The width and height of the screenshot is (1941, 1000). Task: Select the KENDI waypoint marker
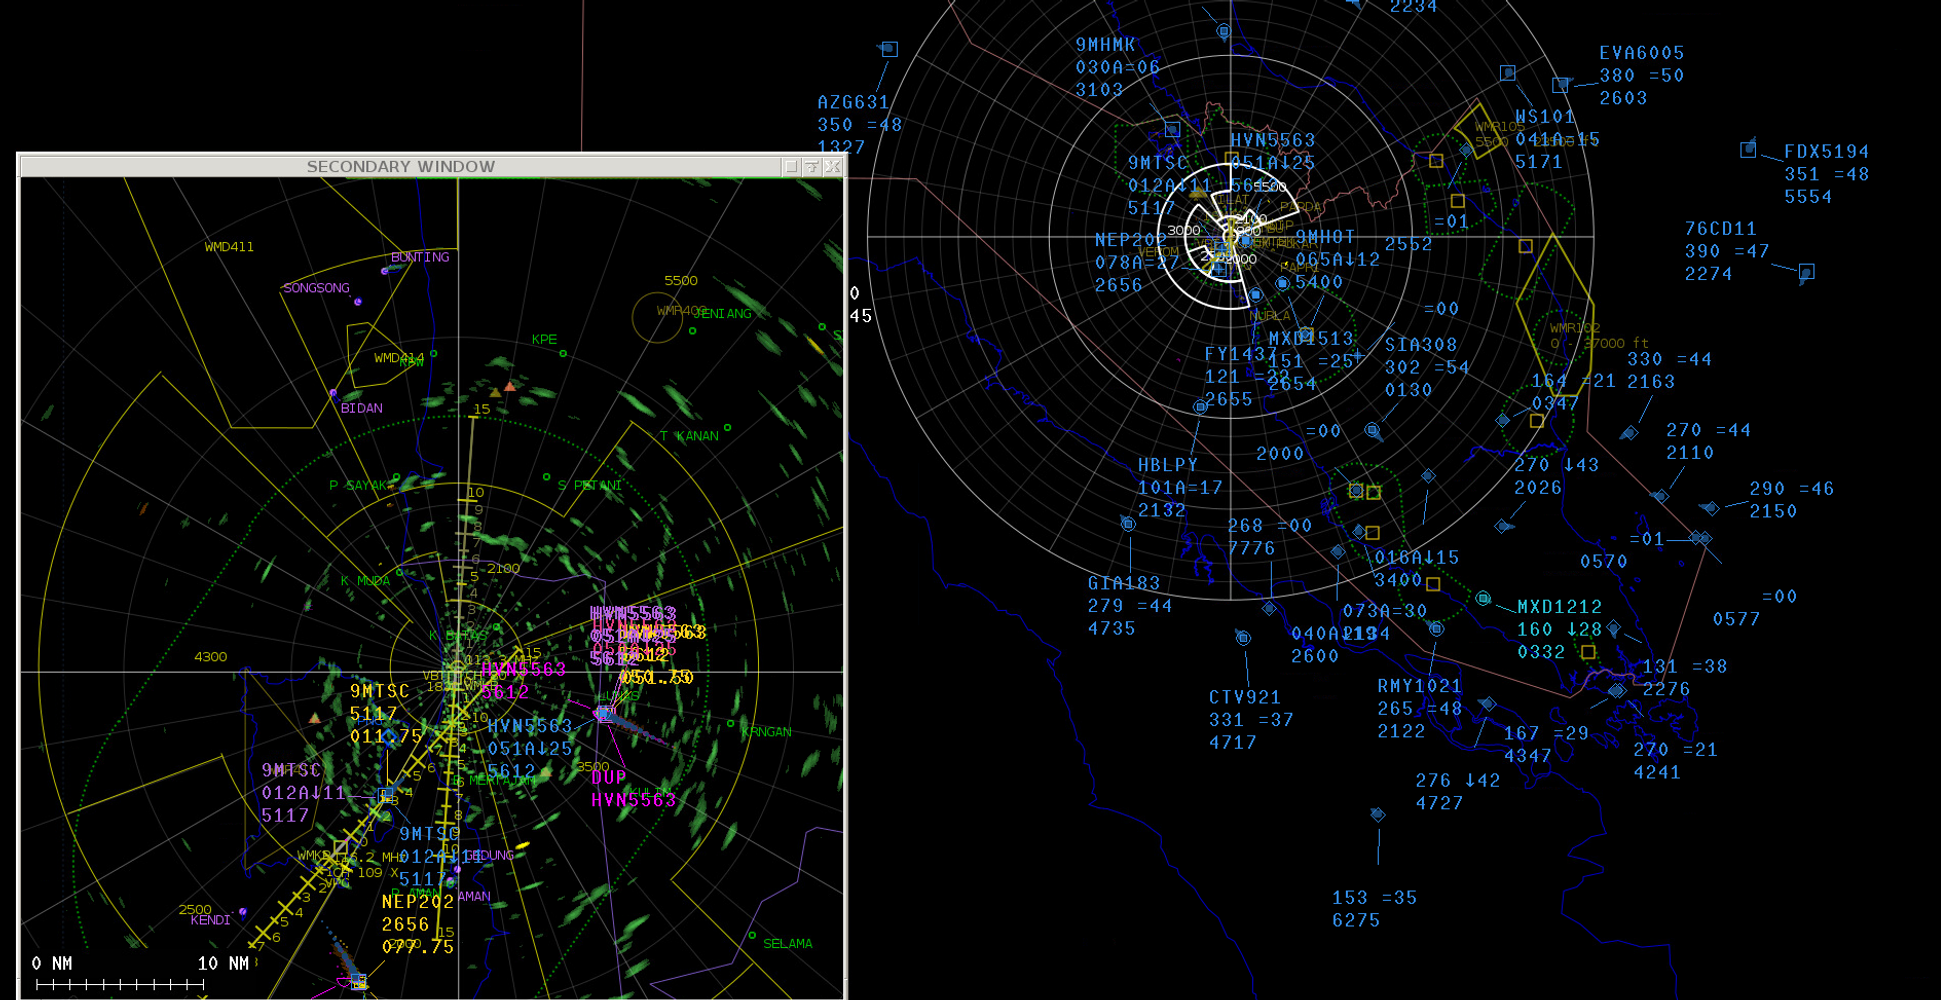tap(243, 912)
